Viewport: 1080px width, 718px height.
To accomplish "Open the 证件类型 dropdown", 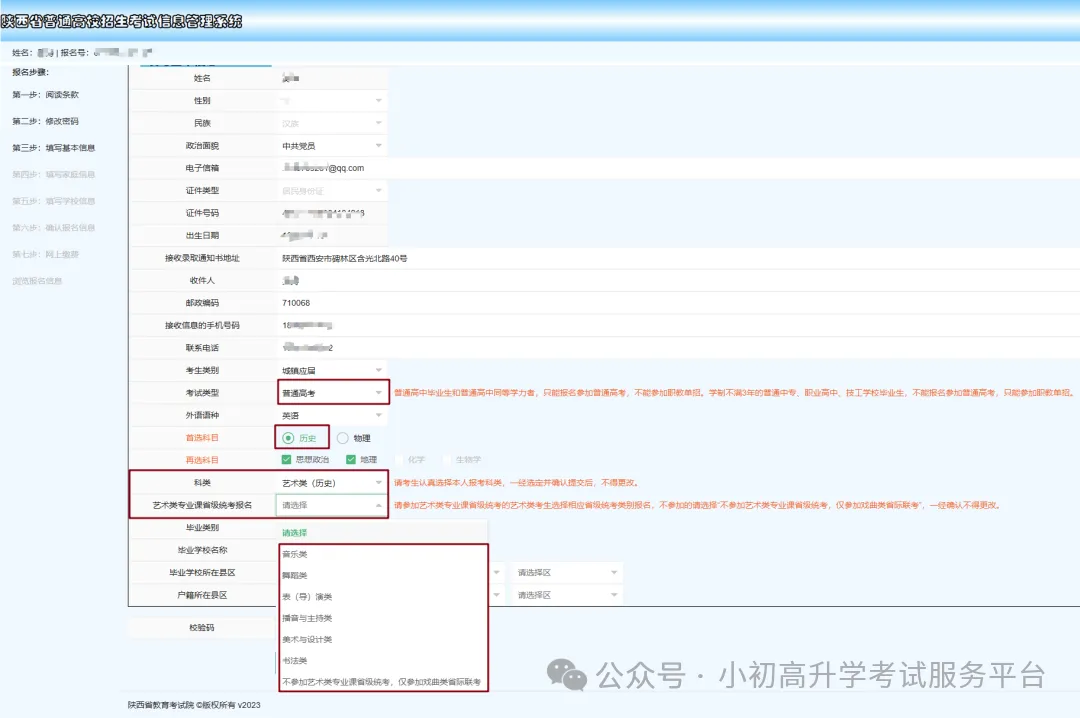I will 332,191.
